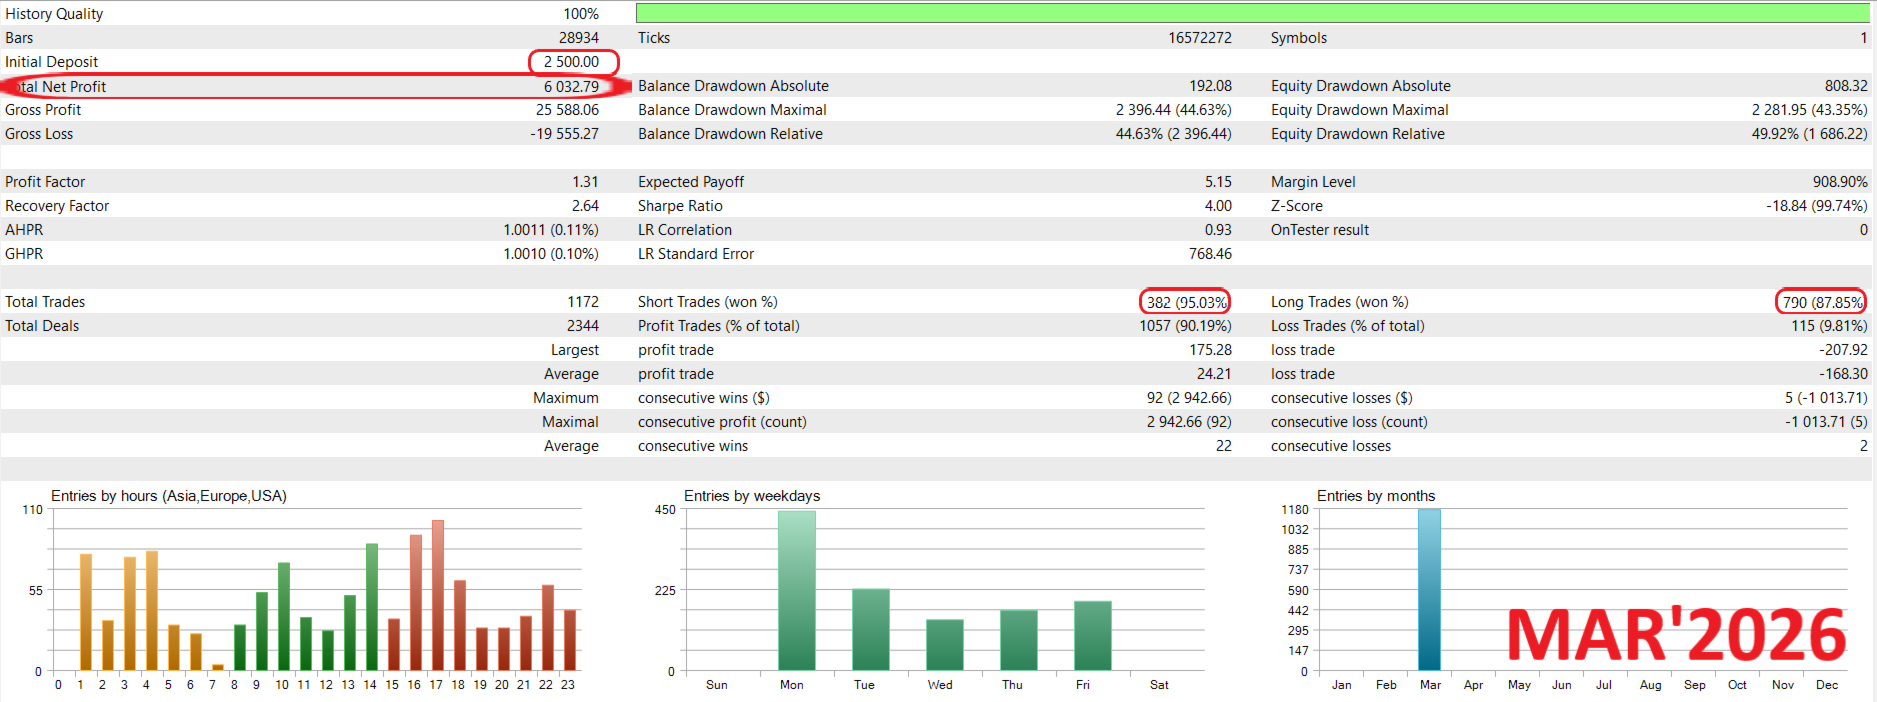Viewport: 1877px width, 702px height.
Task: Click the Fri bar in the weekdays chart
Action: pos(1092,636)
